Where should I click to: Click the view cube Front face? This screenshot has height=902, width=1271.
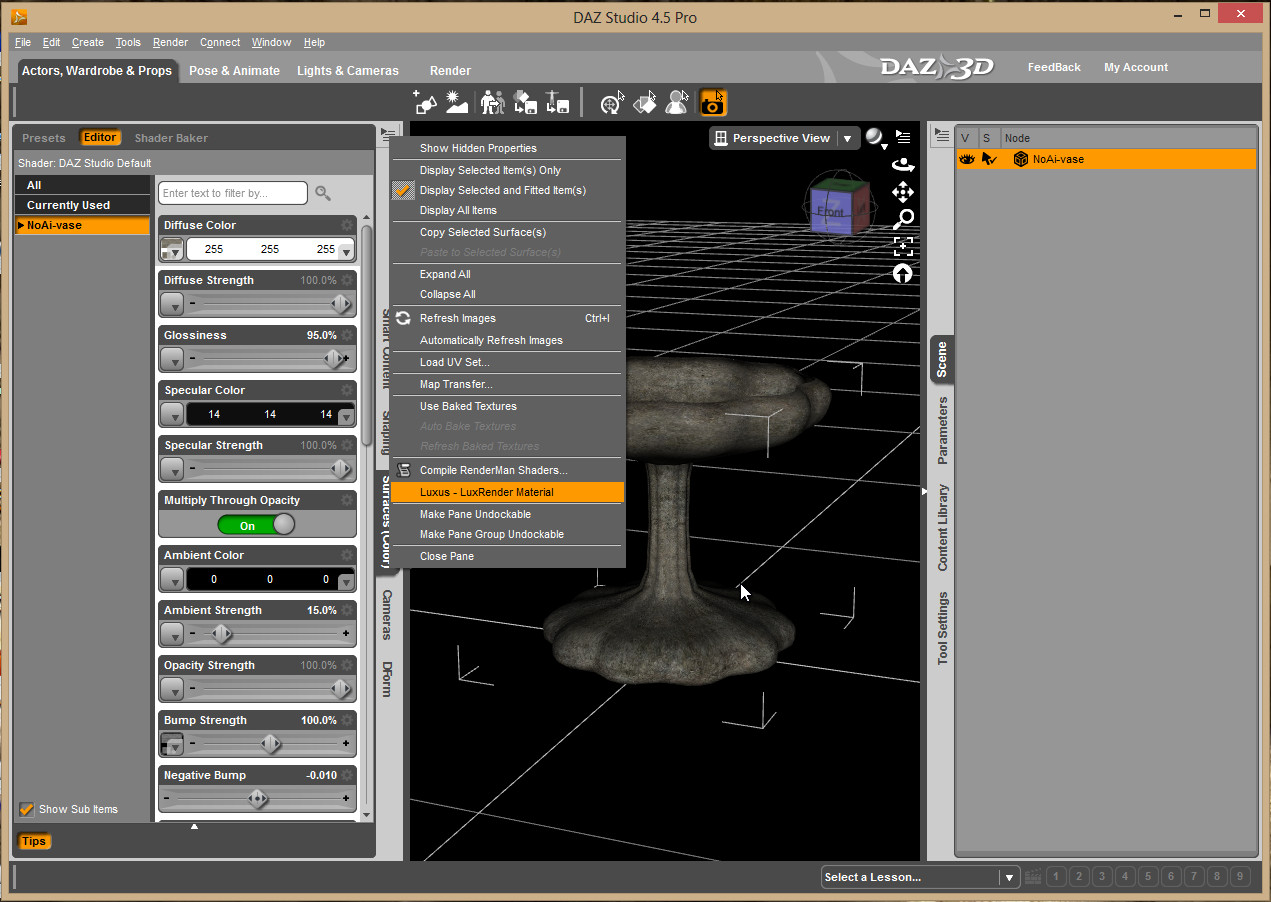[x=830, y=212]
